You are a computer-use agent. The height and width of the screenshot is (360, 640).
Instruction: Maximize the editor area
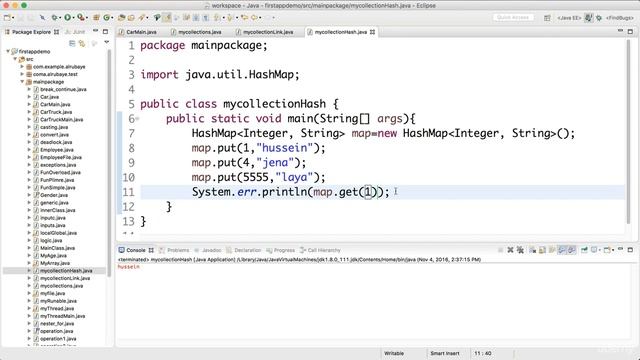[630, 31]
